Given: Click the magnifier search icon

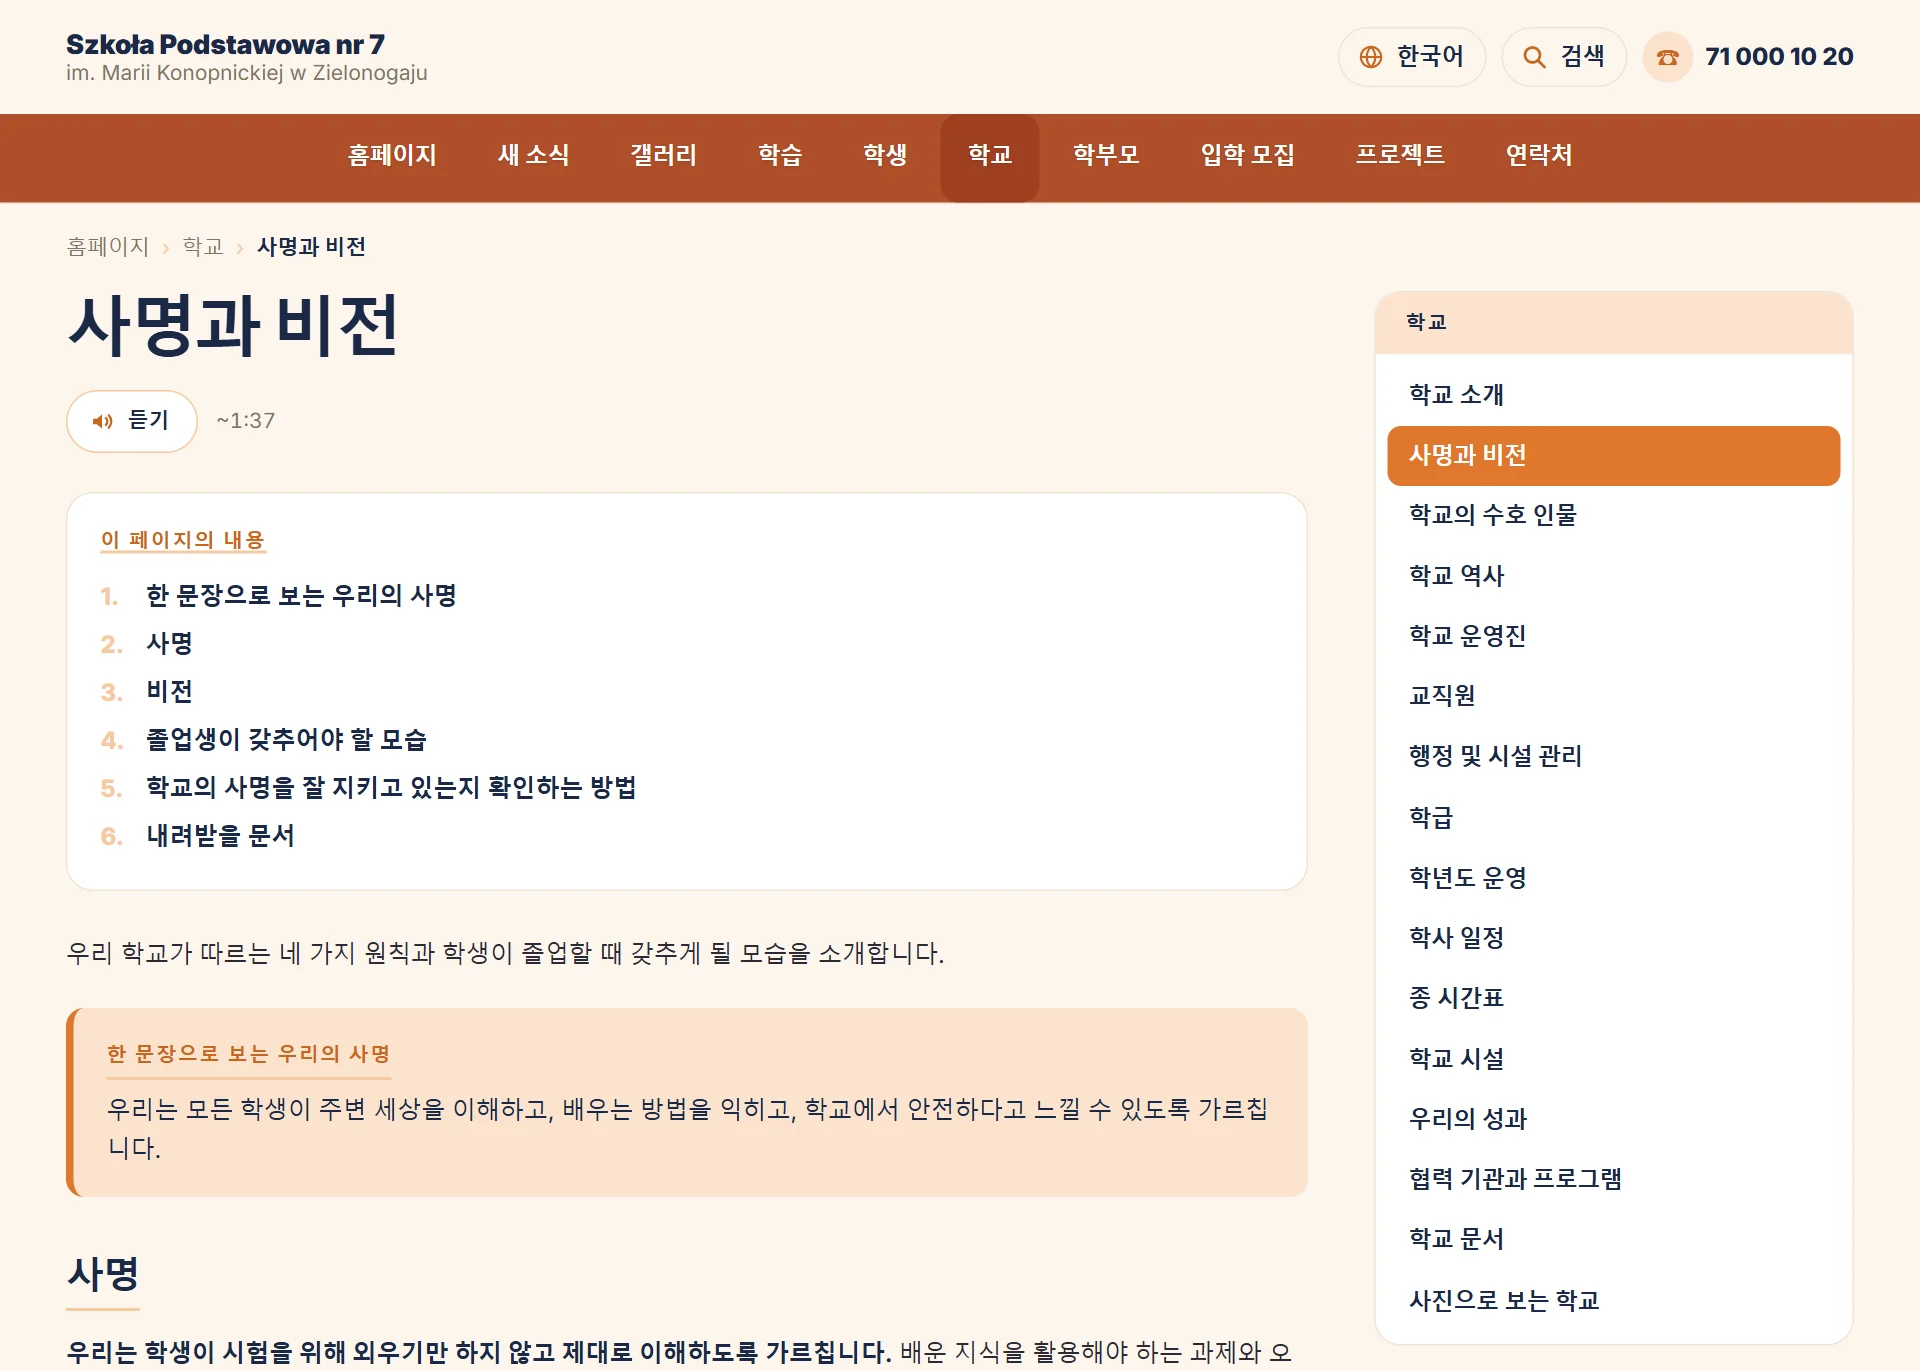Looking at the screenshot, I should (x=1534, y=57).
